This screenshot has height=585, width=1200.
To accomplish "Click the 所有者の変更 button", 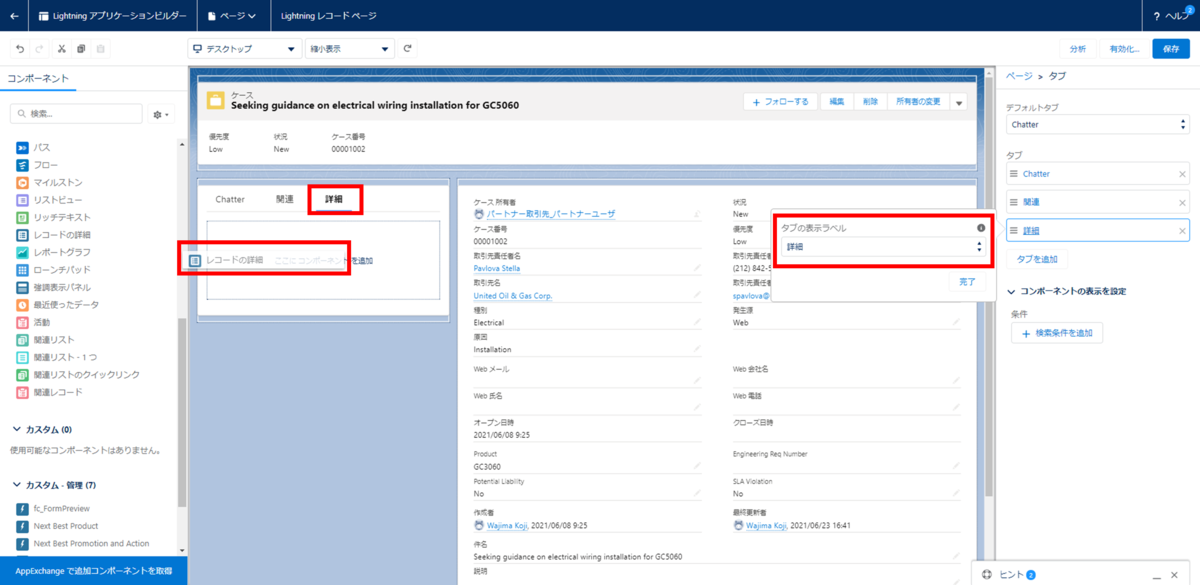I will tap(917, 102).
